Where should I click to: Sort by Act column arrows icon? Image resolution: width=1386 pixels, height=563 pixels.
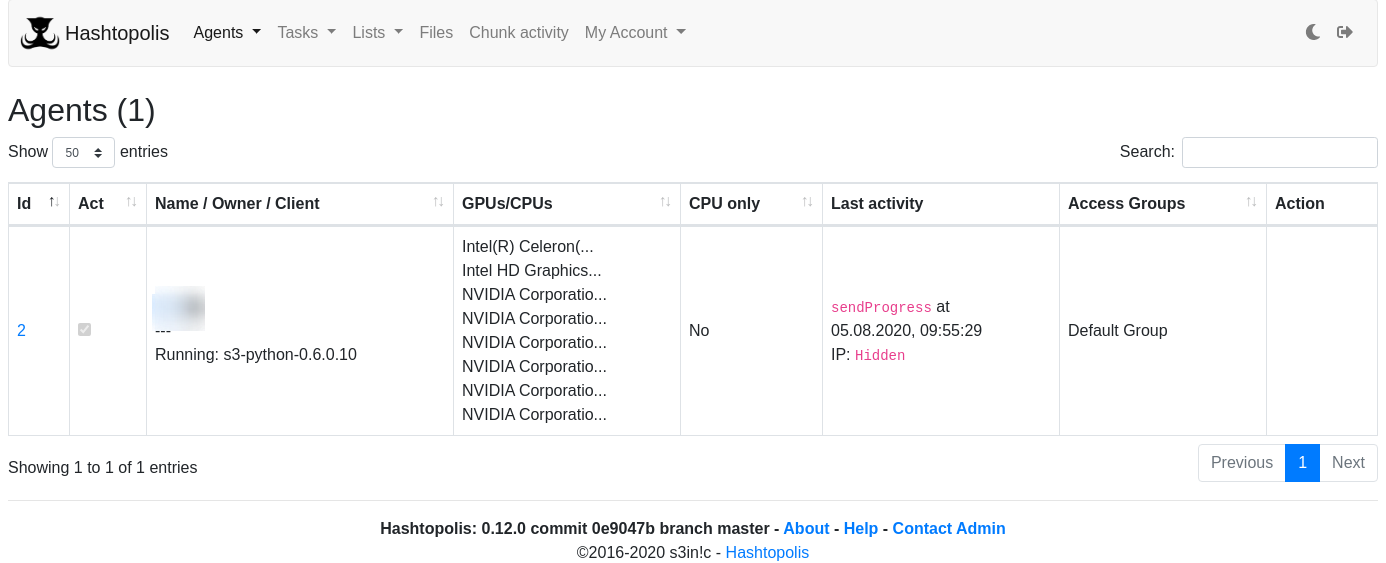(131, 203)
